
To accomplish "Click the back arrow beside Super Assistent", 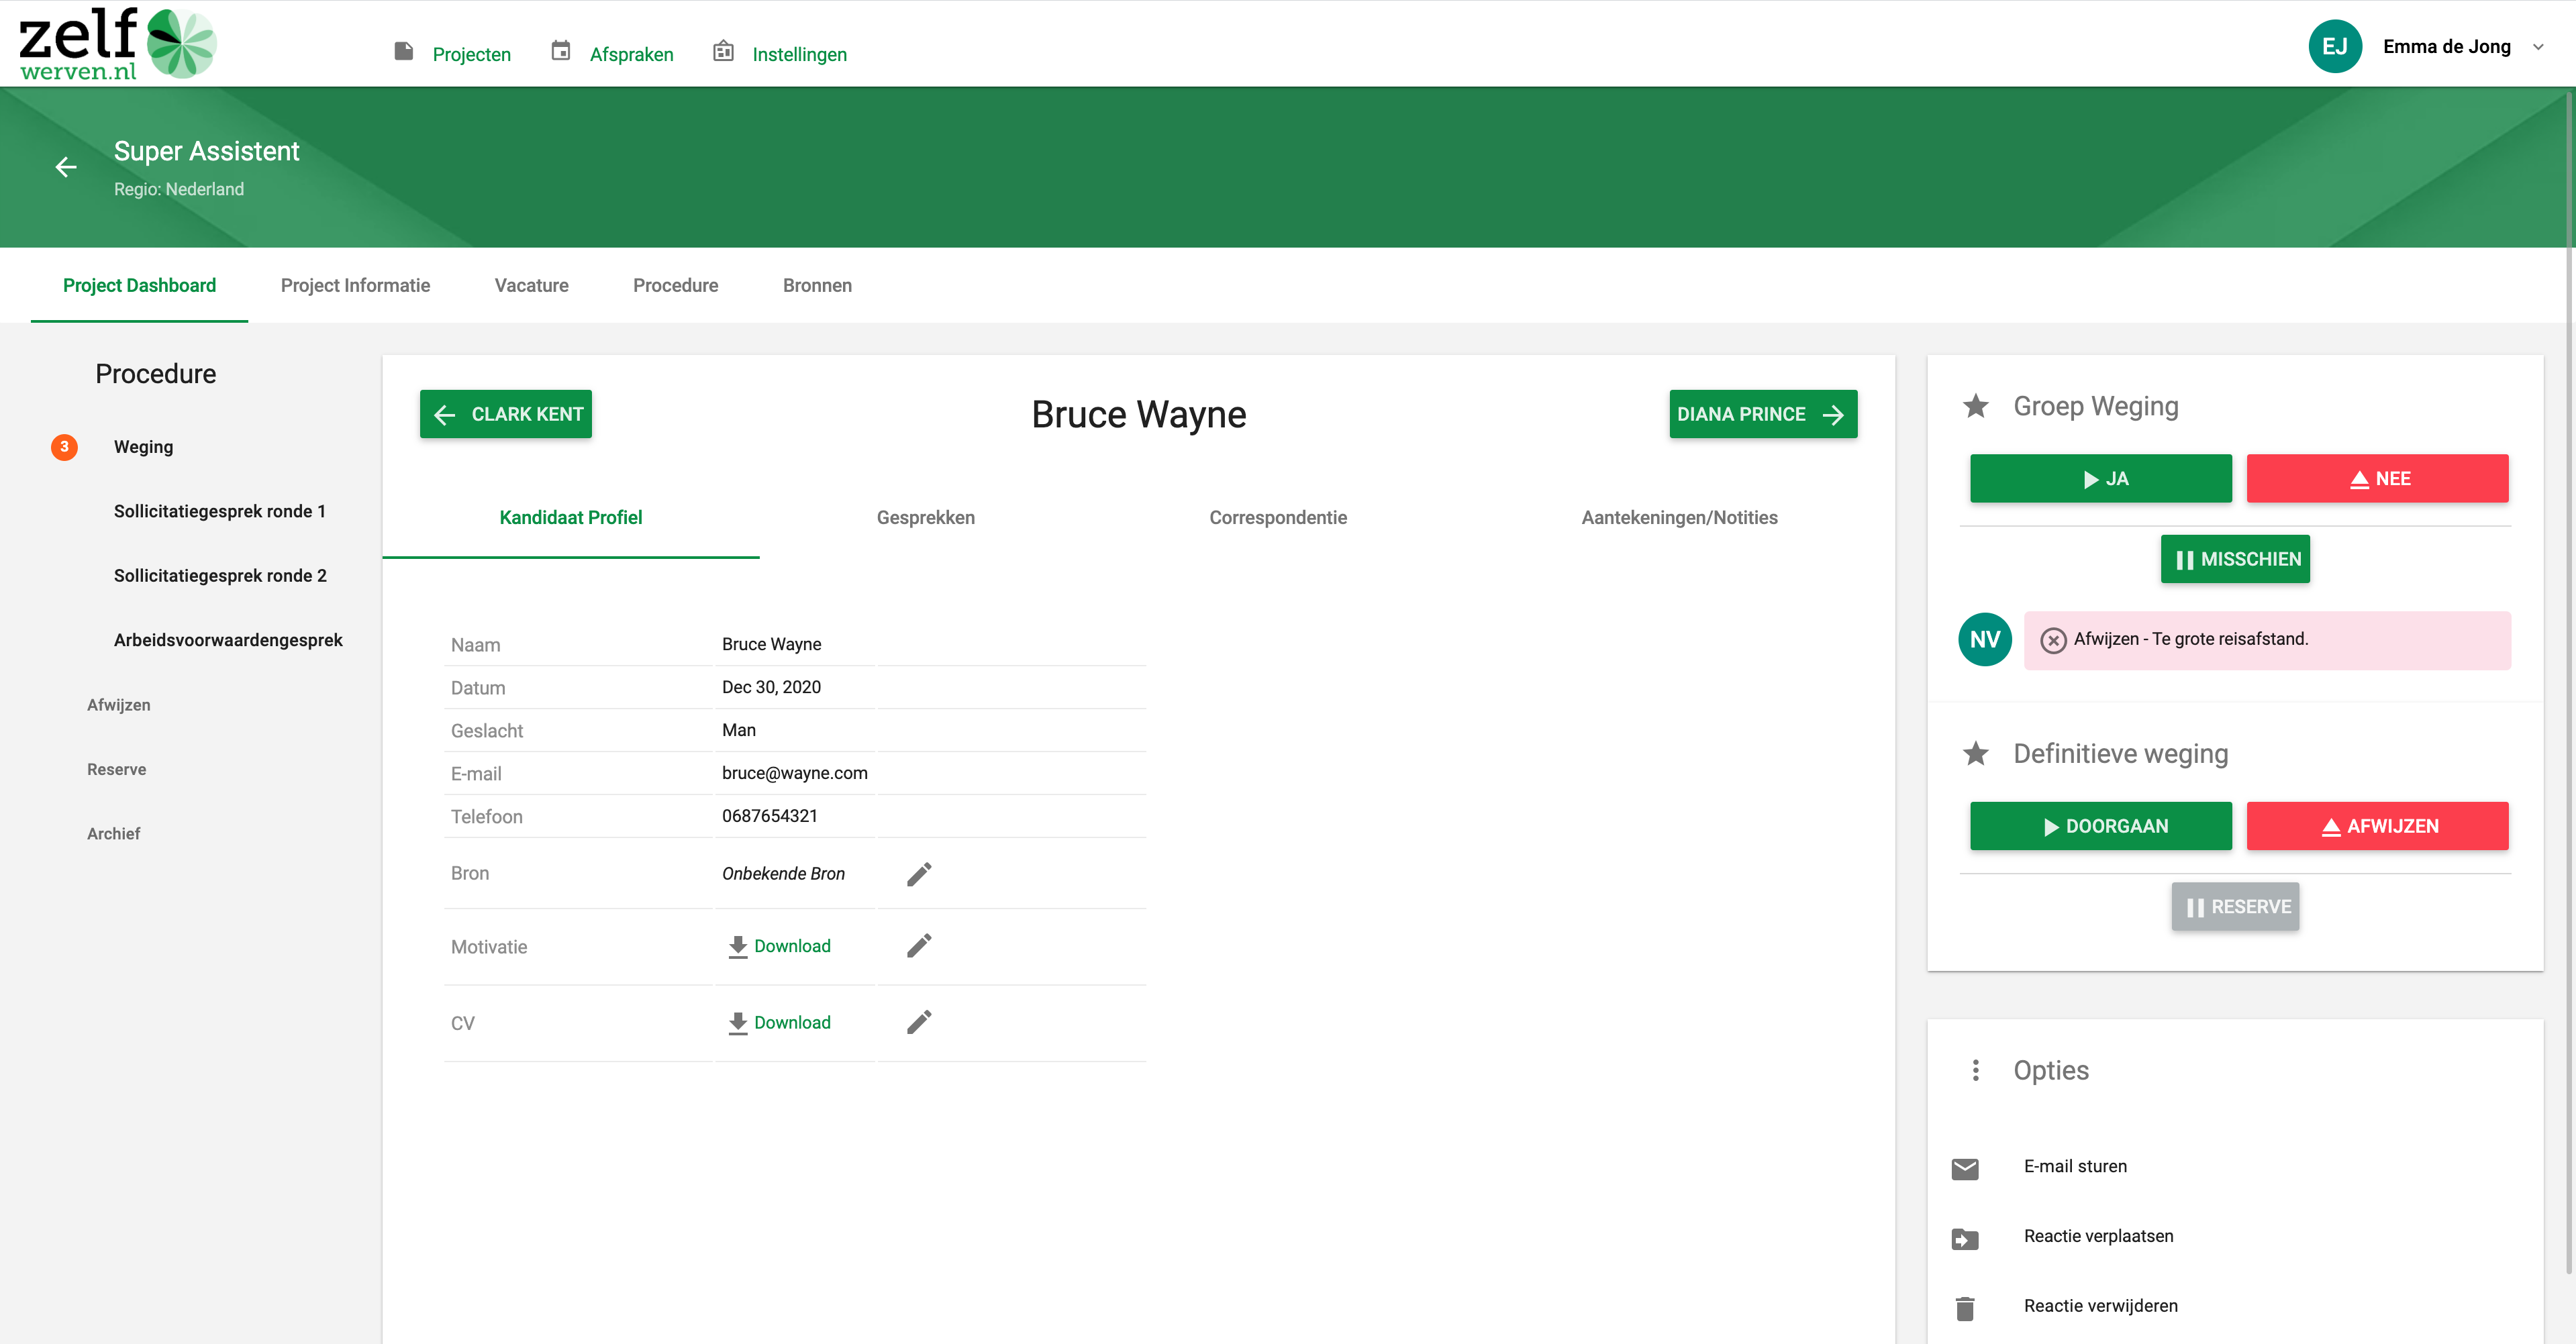I will (66, 167).
